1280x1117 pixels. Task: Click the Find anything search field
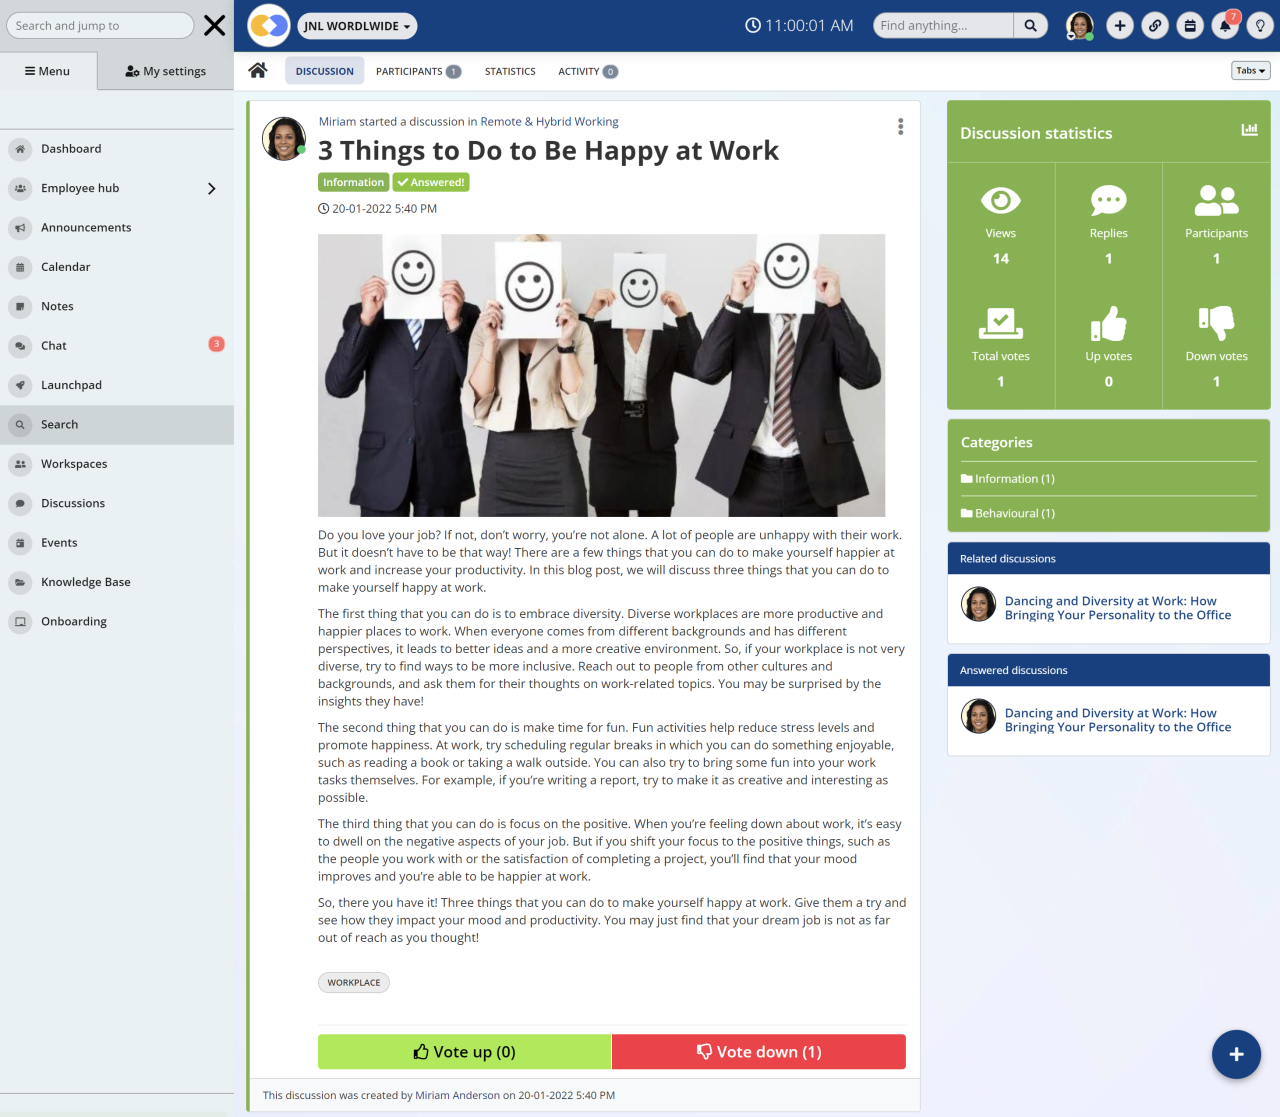[940, 25]
